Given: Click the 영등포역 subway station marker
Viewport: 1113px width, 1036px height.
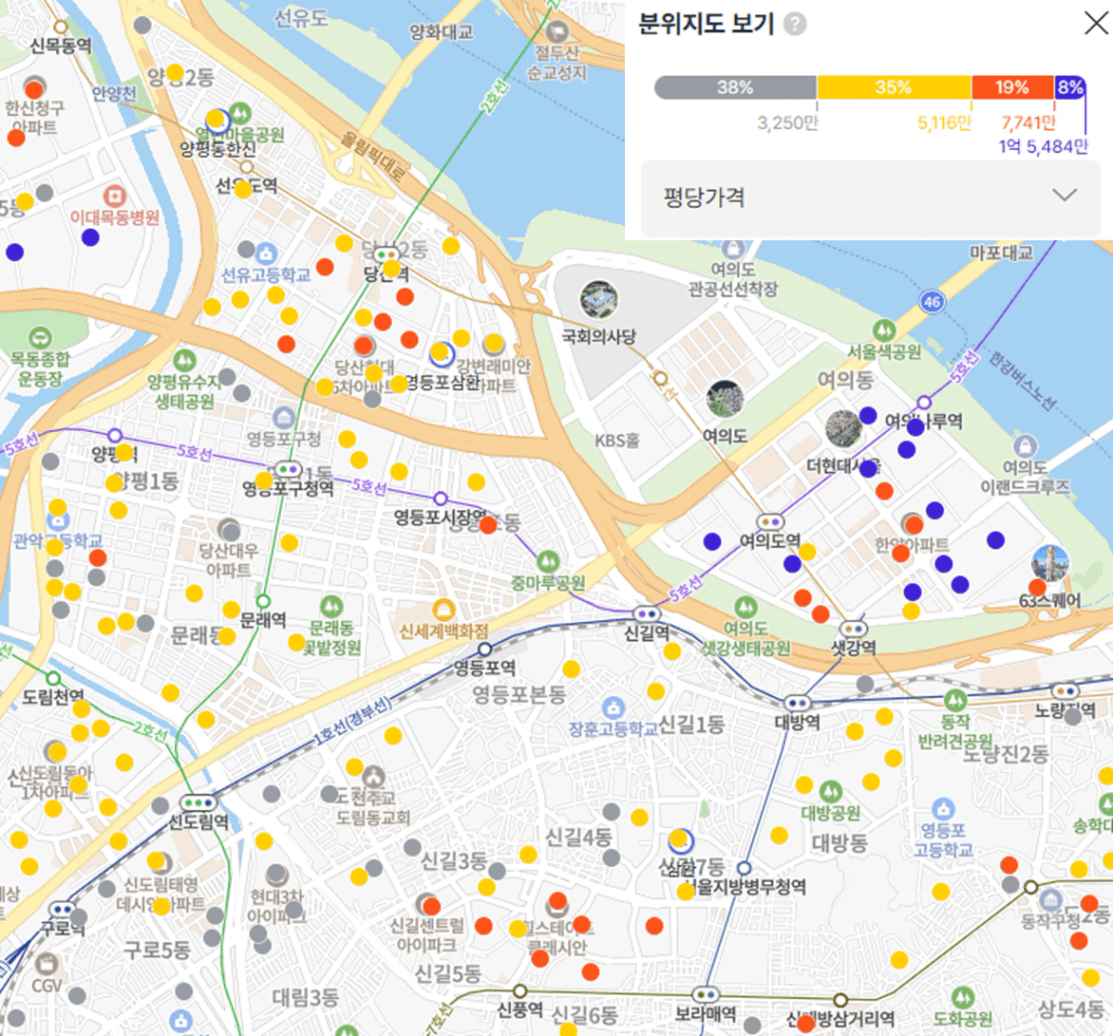Looking at the screenshot, I should click(485, 649).
